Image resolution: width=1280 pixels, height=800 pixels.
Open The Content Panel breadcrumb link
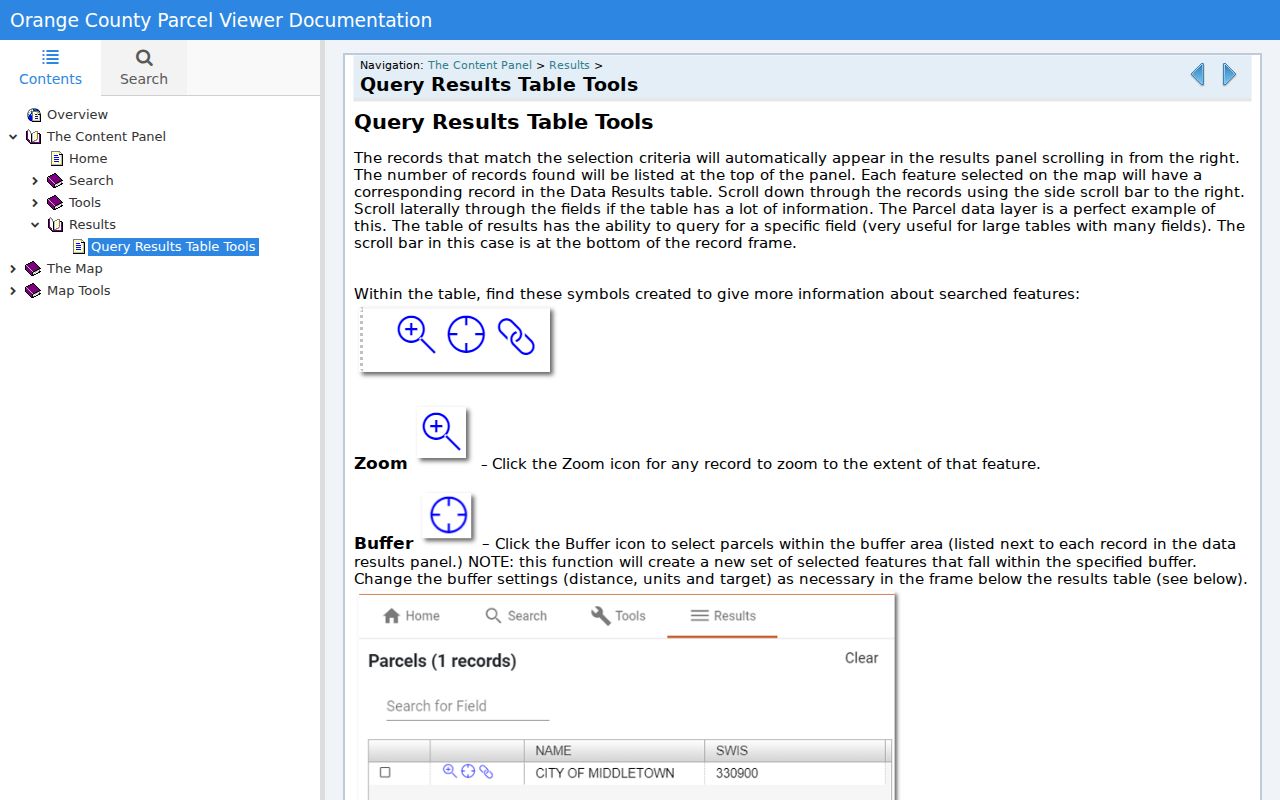[480, 65]
